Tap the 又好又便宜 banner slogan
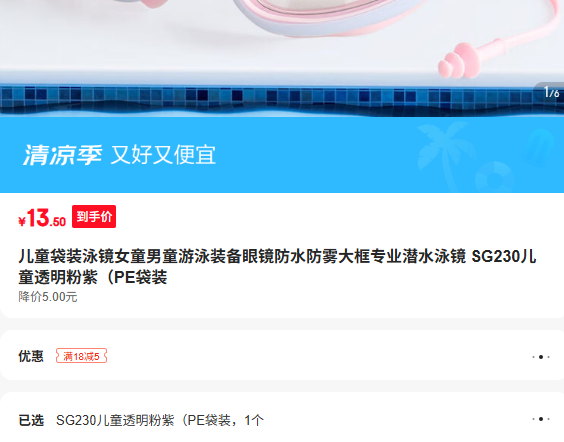 pyautogui.click(x=163, y=155)
